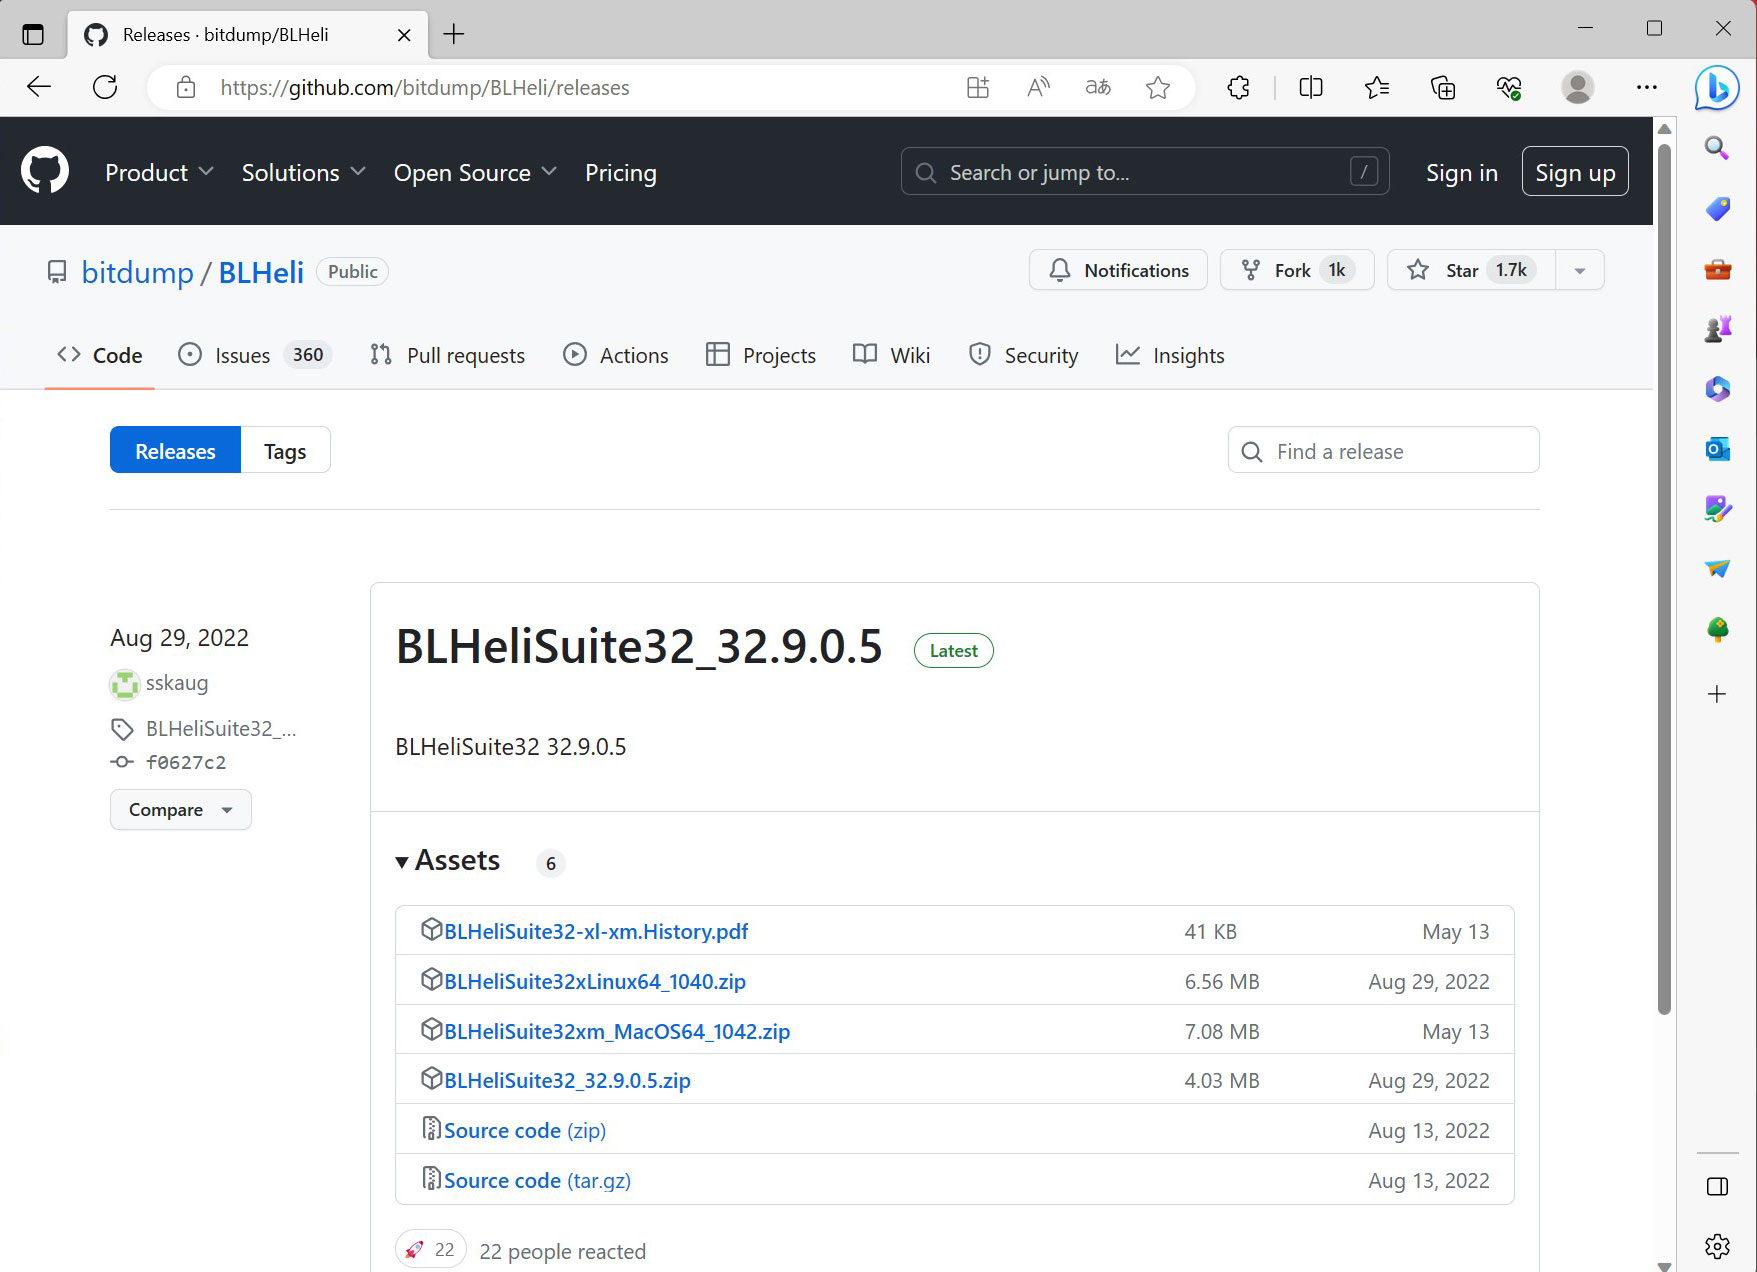Open the Favorites list icon
The width and height of the screenshot is (1757, 1272).
click(1377, 87)
